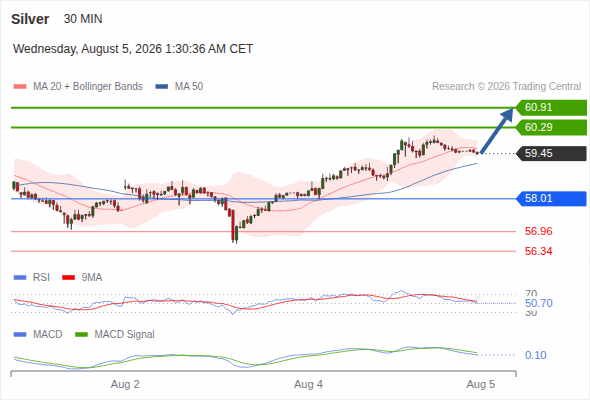Click the Silver chart title

(30, 19)
